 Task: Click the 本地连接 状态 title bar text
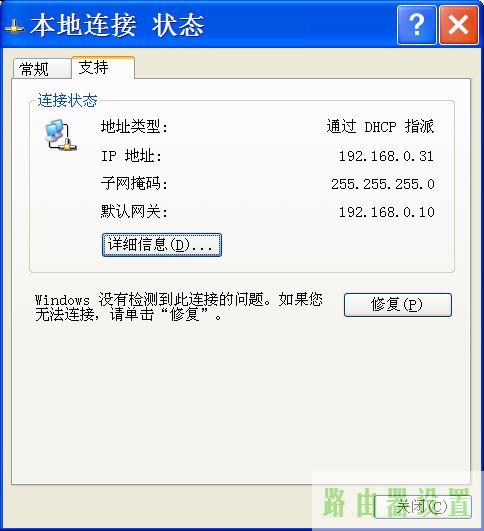117,25
